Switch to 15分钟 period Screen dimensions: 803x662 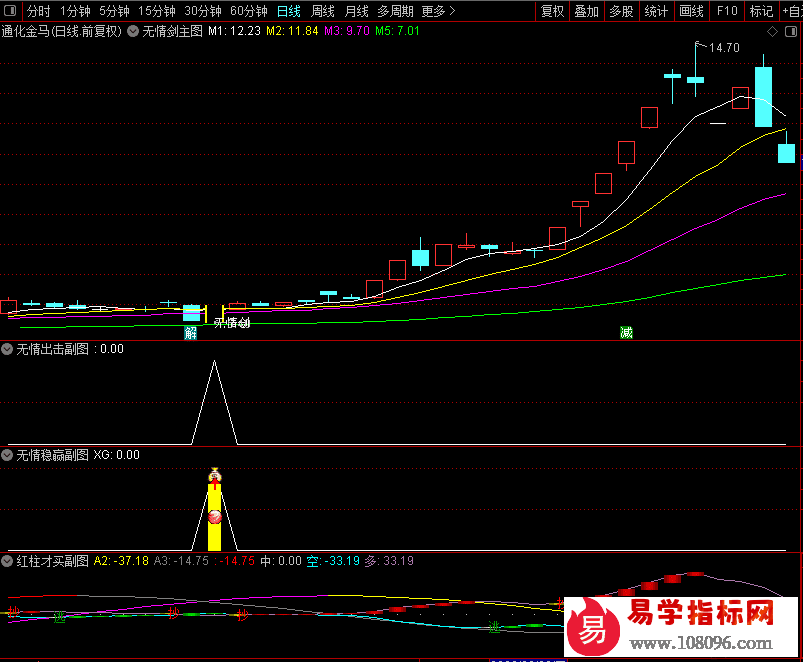[x=157, y=11]
